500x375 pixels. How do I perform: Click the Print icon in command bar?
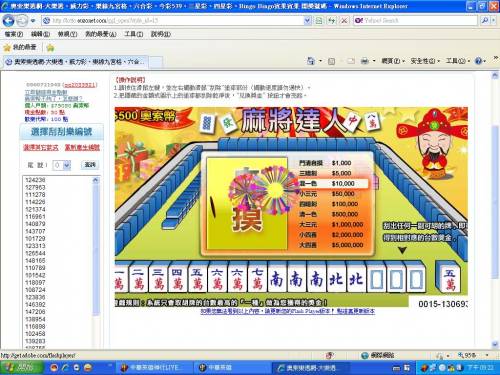(x=365, y=61)
